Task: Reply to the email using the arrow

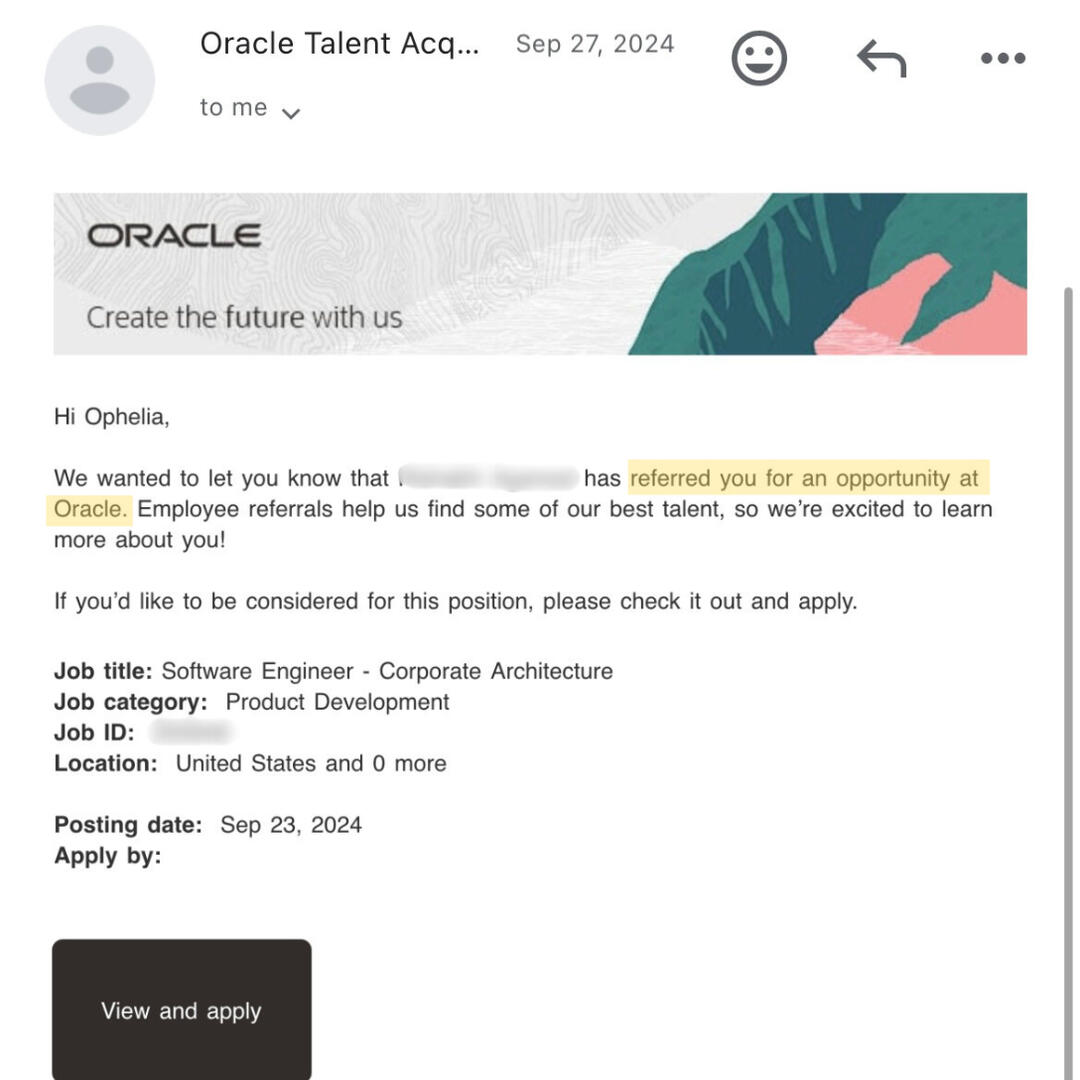Action: point(881,59)
